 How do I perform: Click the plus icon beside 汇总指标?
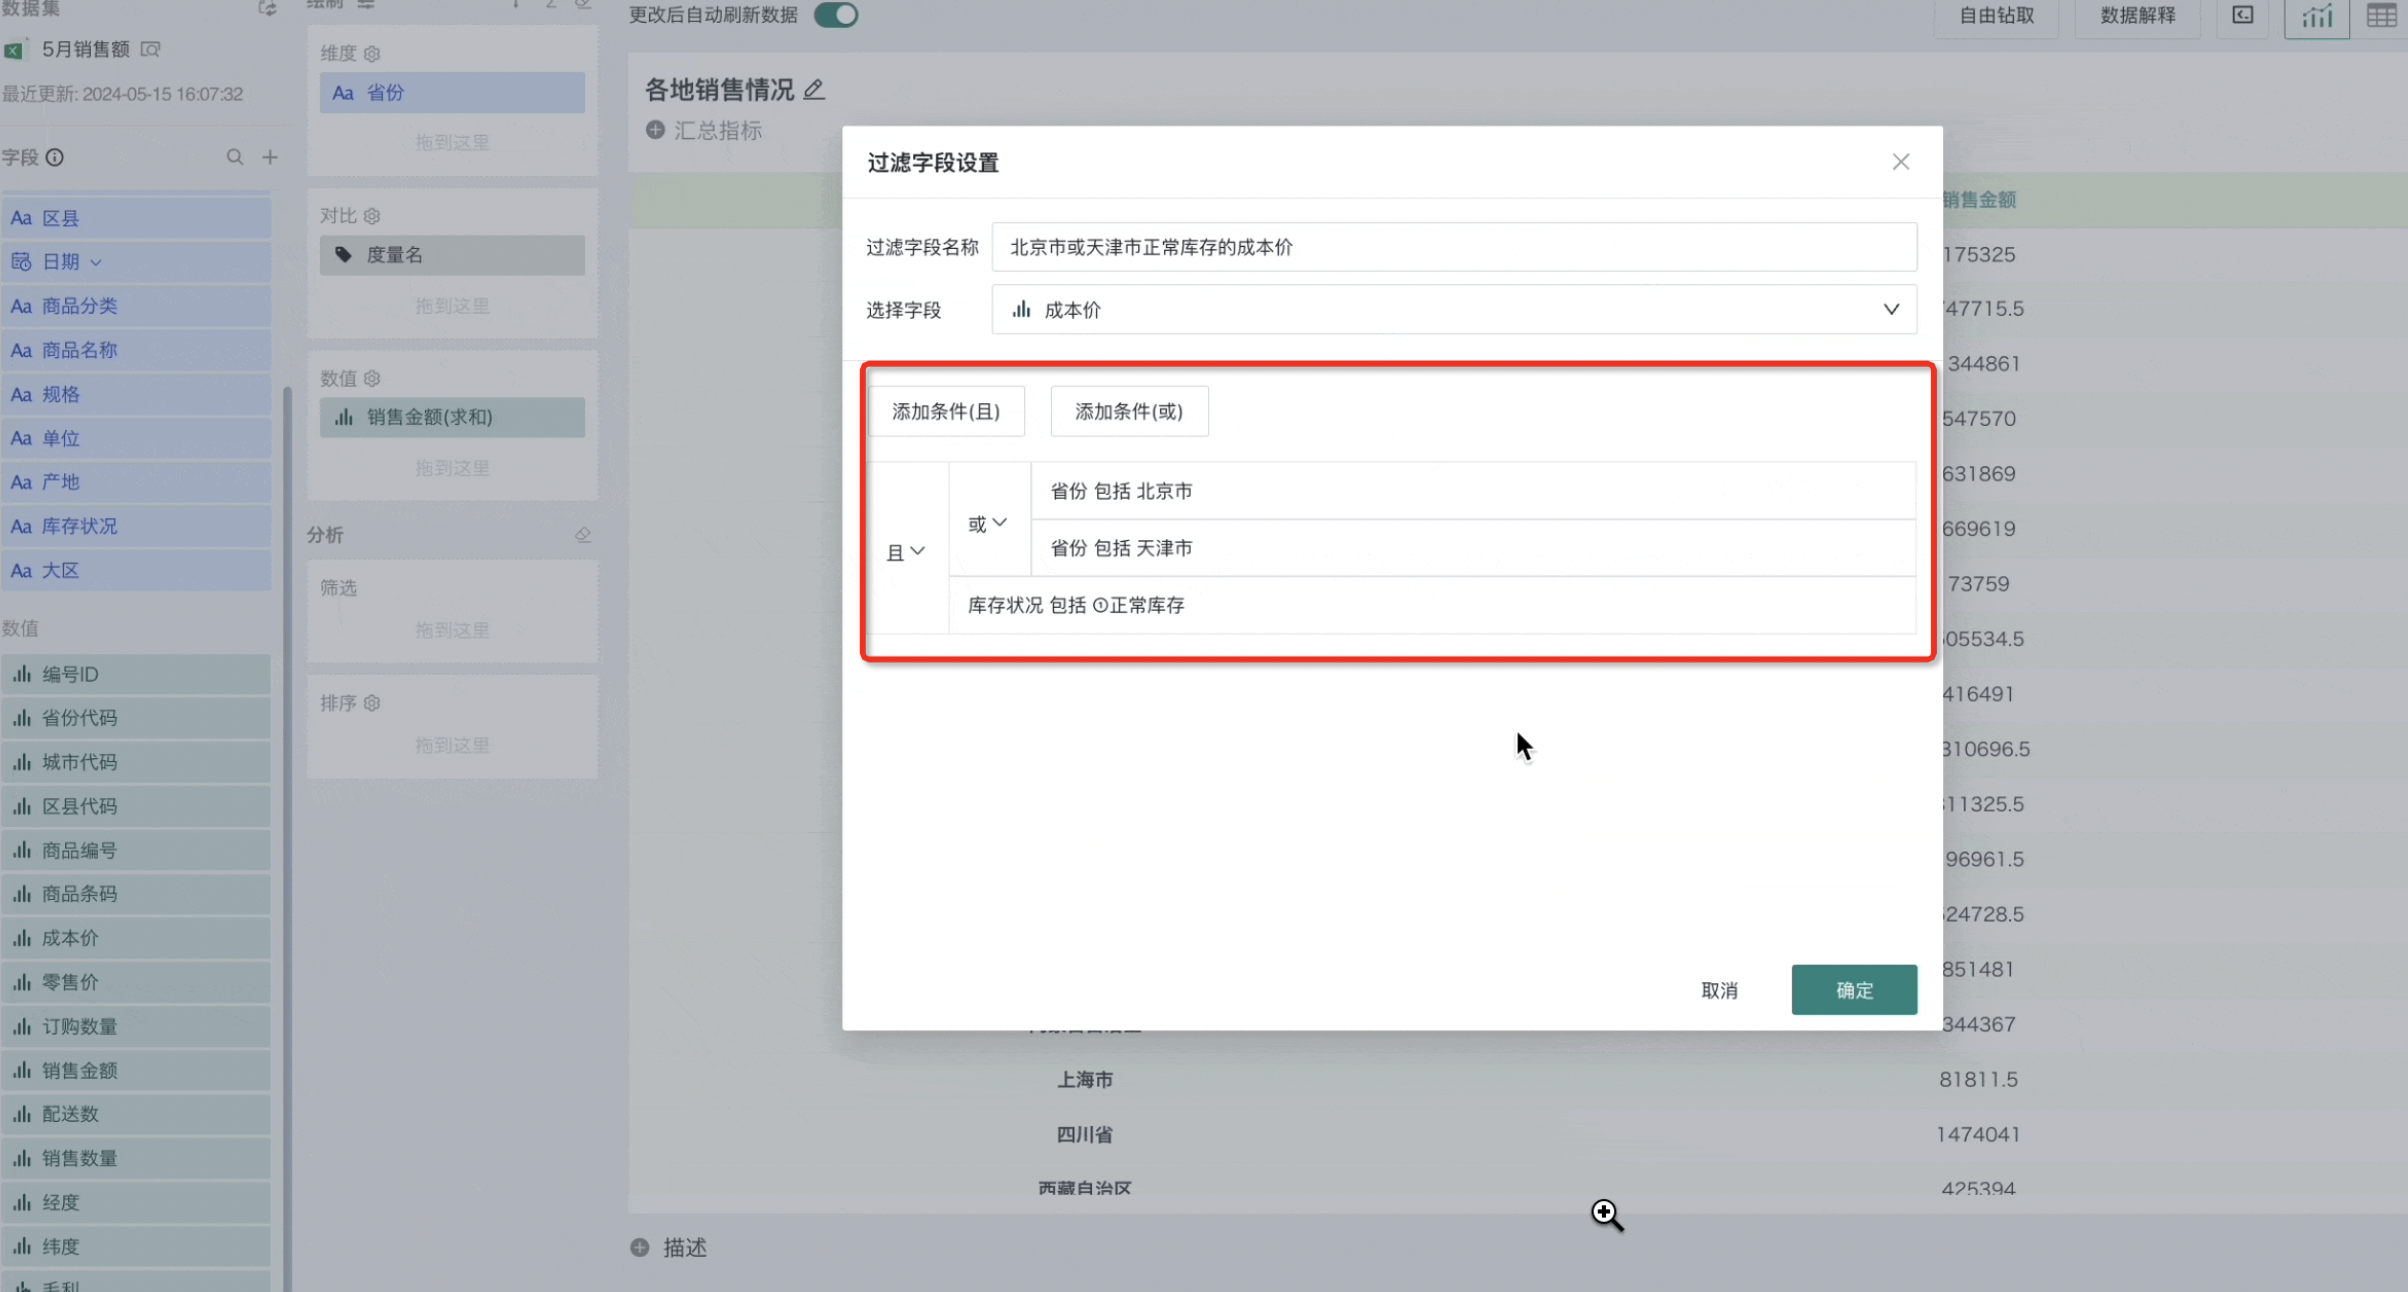click(x=655, y=130)
